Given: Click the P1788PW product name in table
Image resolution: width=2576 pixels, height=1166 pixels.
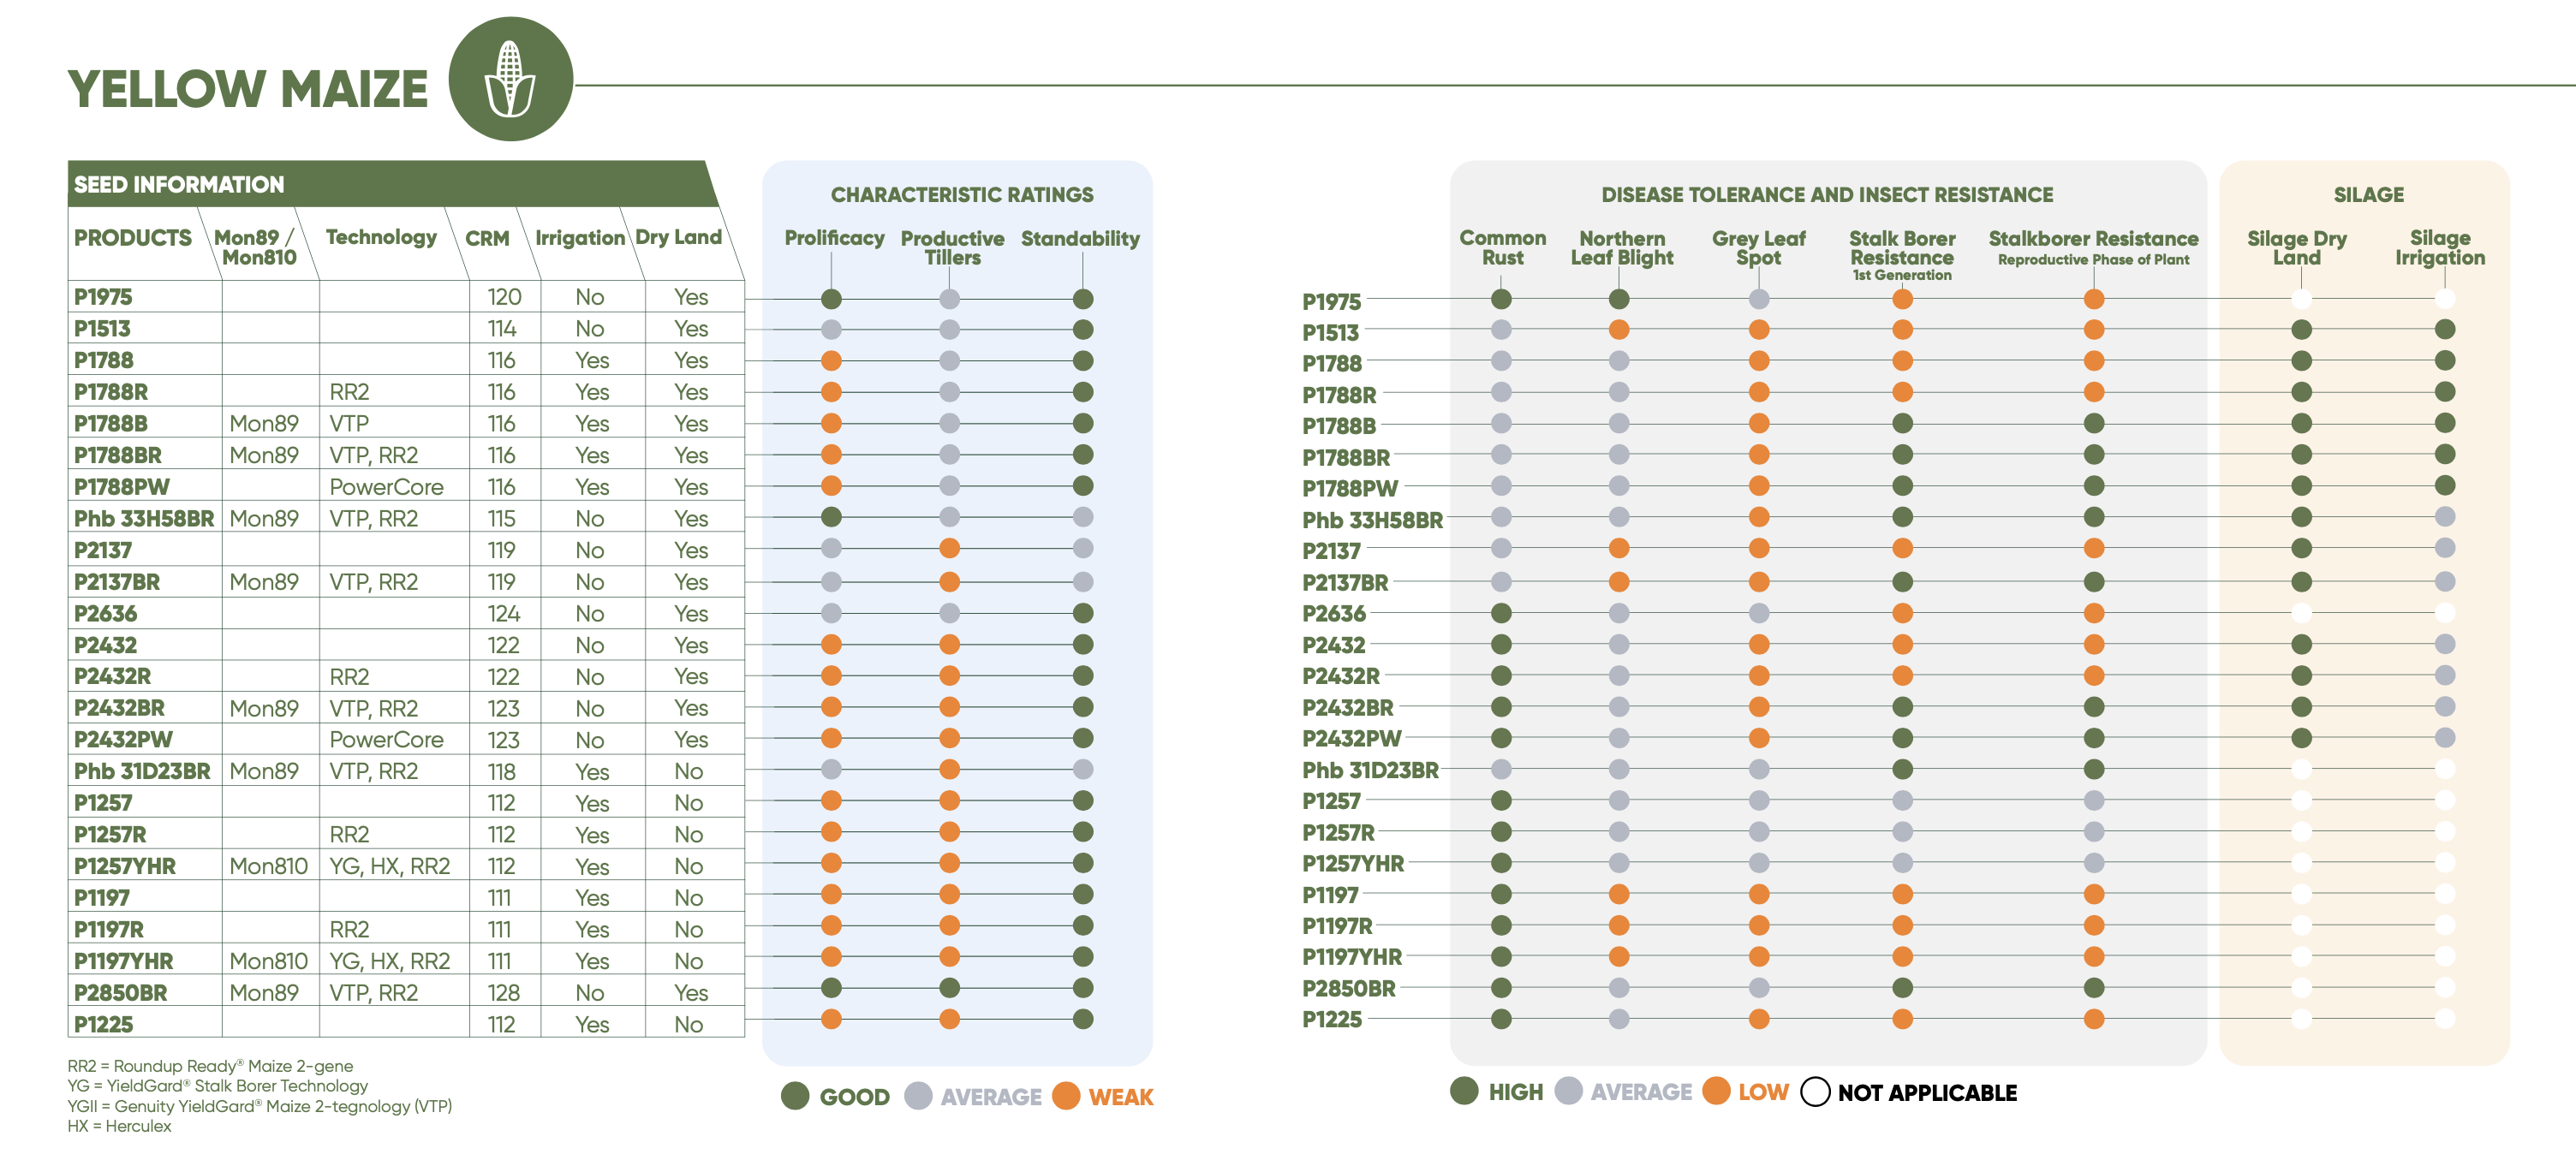Looking at the screenshot, I should click(x=122, y=487).
